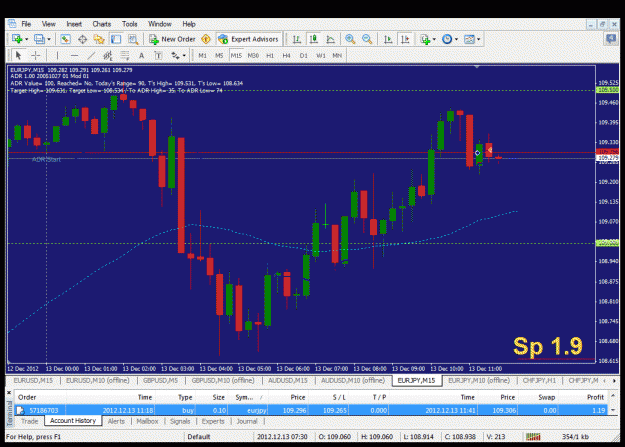Expand the arrow beside Periods clock
Viewport: 625px width, 447px height.
click(456, 39)
